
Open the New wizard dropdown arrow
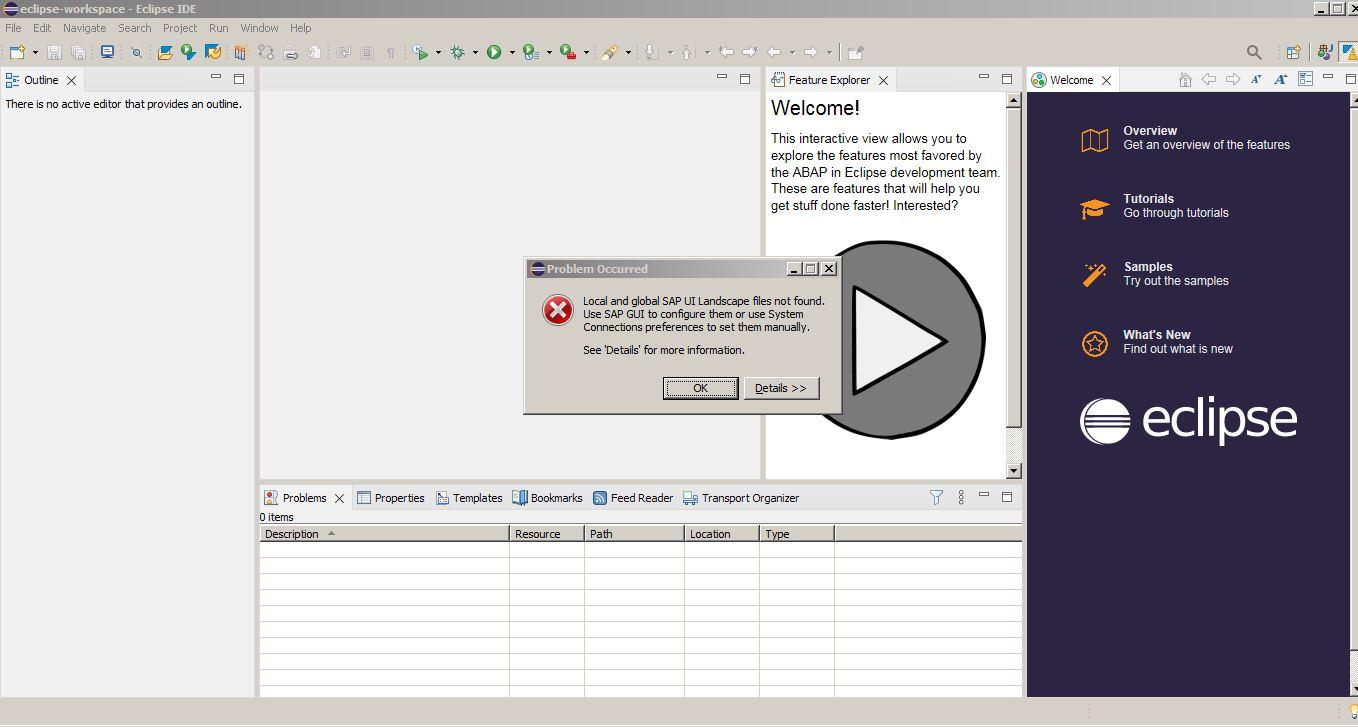pos(35,52)
